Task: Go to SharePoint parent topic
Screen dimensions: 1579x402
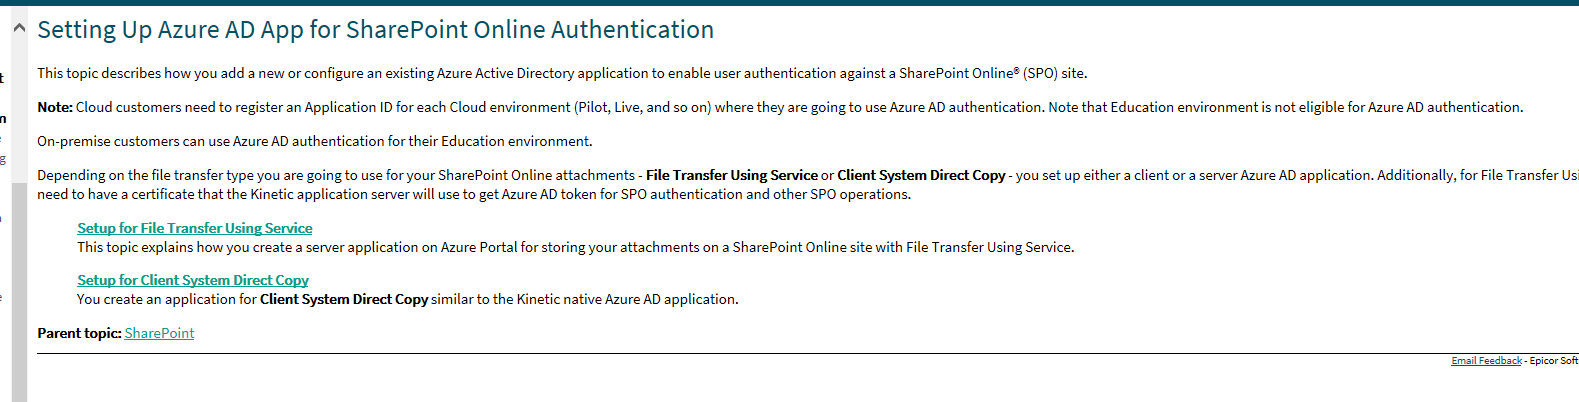Action: coord(159,333)
